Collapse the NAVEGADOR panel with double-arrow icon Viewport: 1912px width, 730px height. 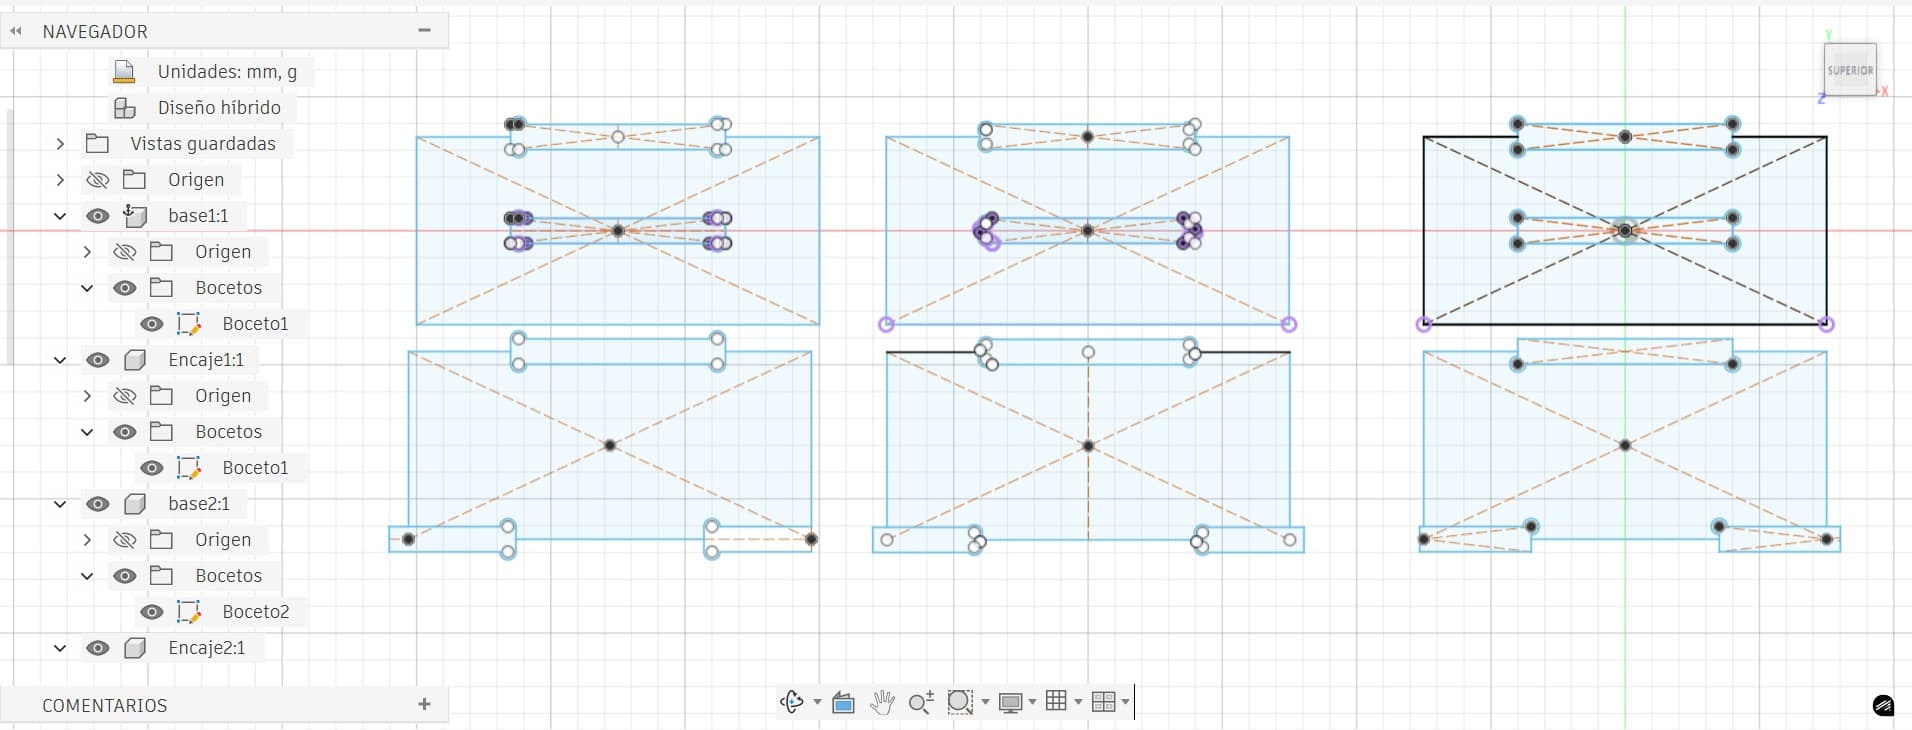coord(16,31)
